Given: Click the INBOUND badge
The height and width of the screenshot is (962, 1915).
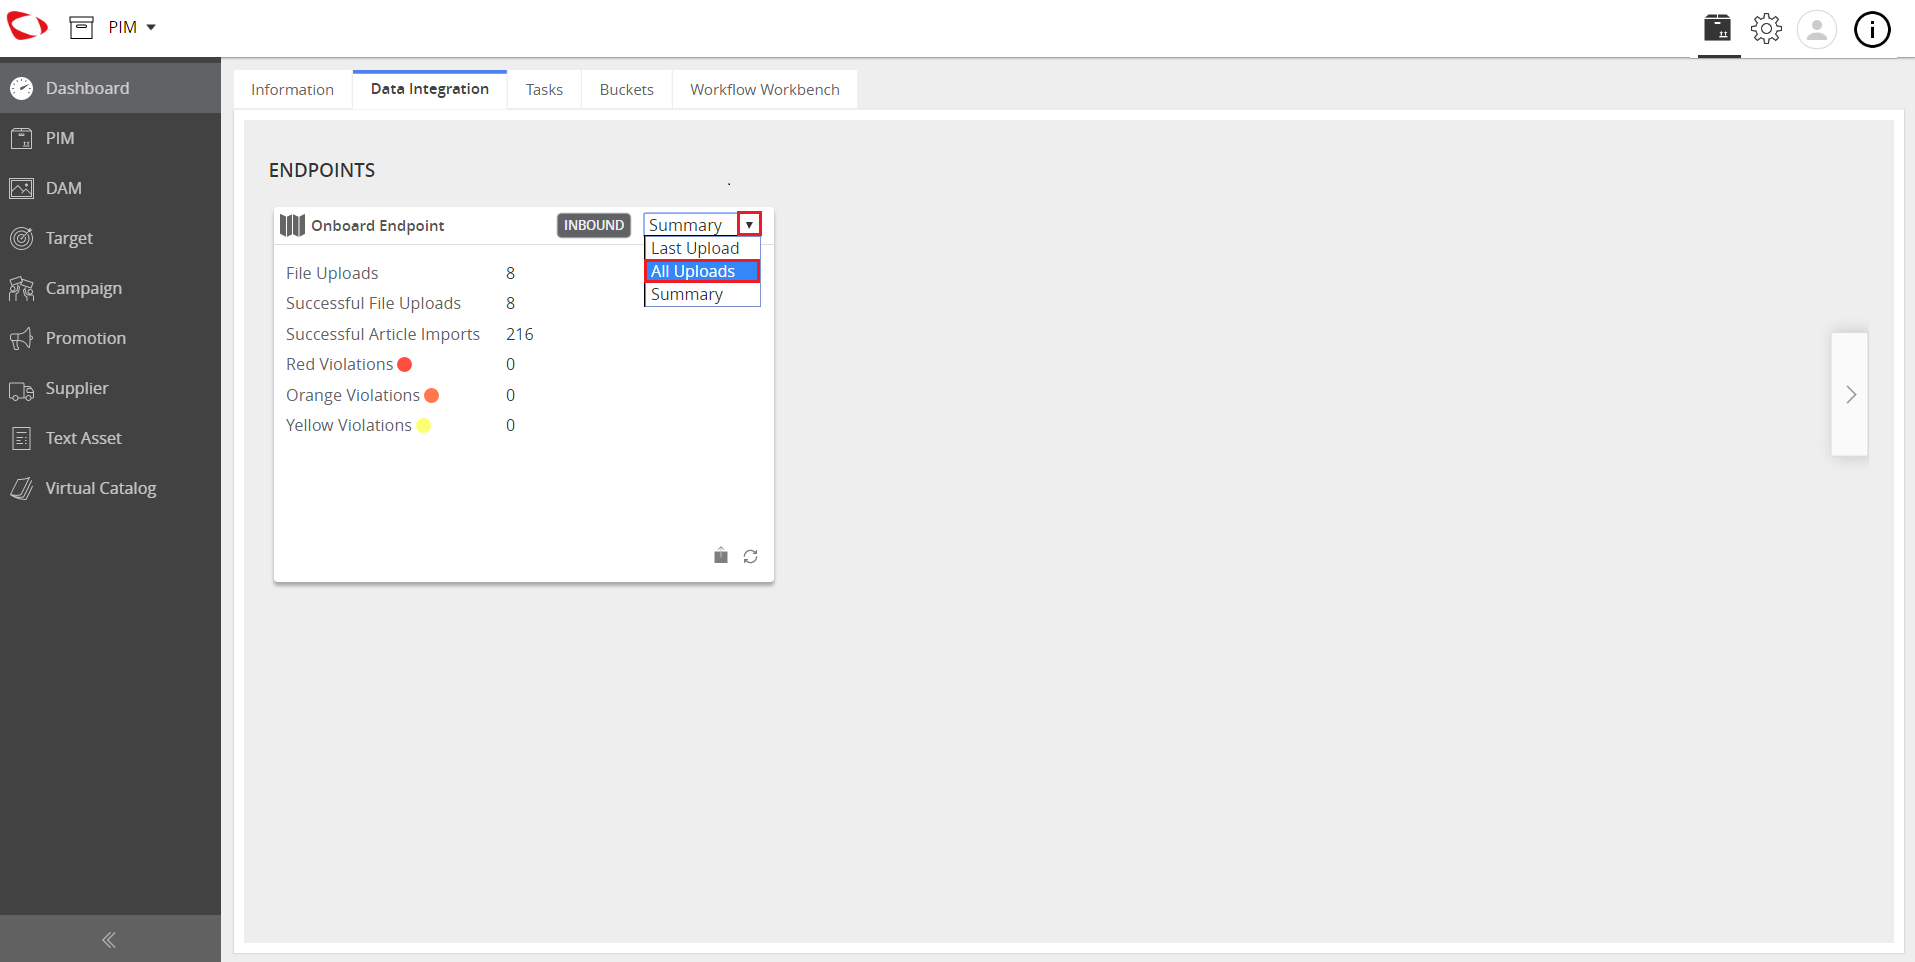Looking at the screenshot, I should pyautogui.click(x=594, y=225).
